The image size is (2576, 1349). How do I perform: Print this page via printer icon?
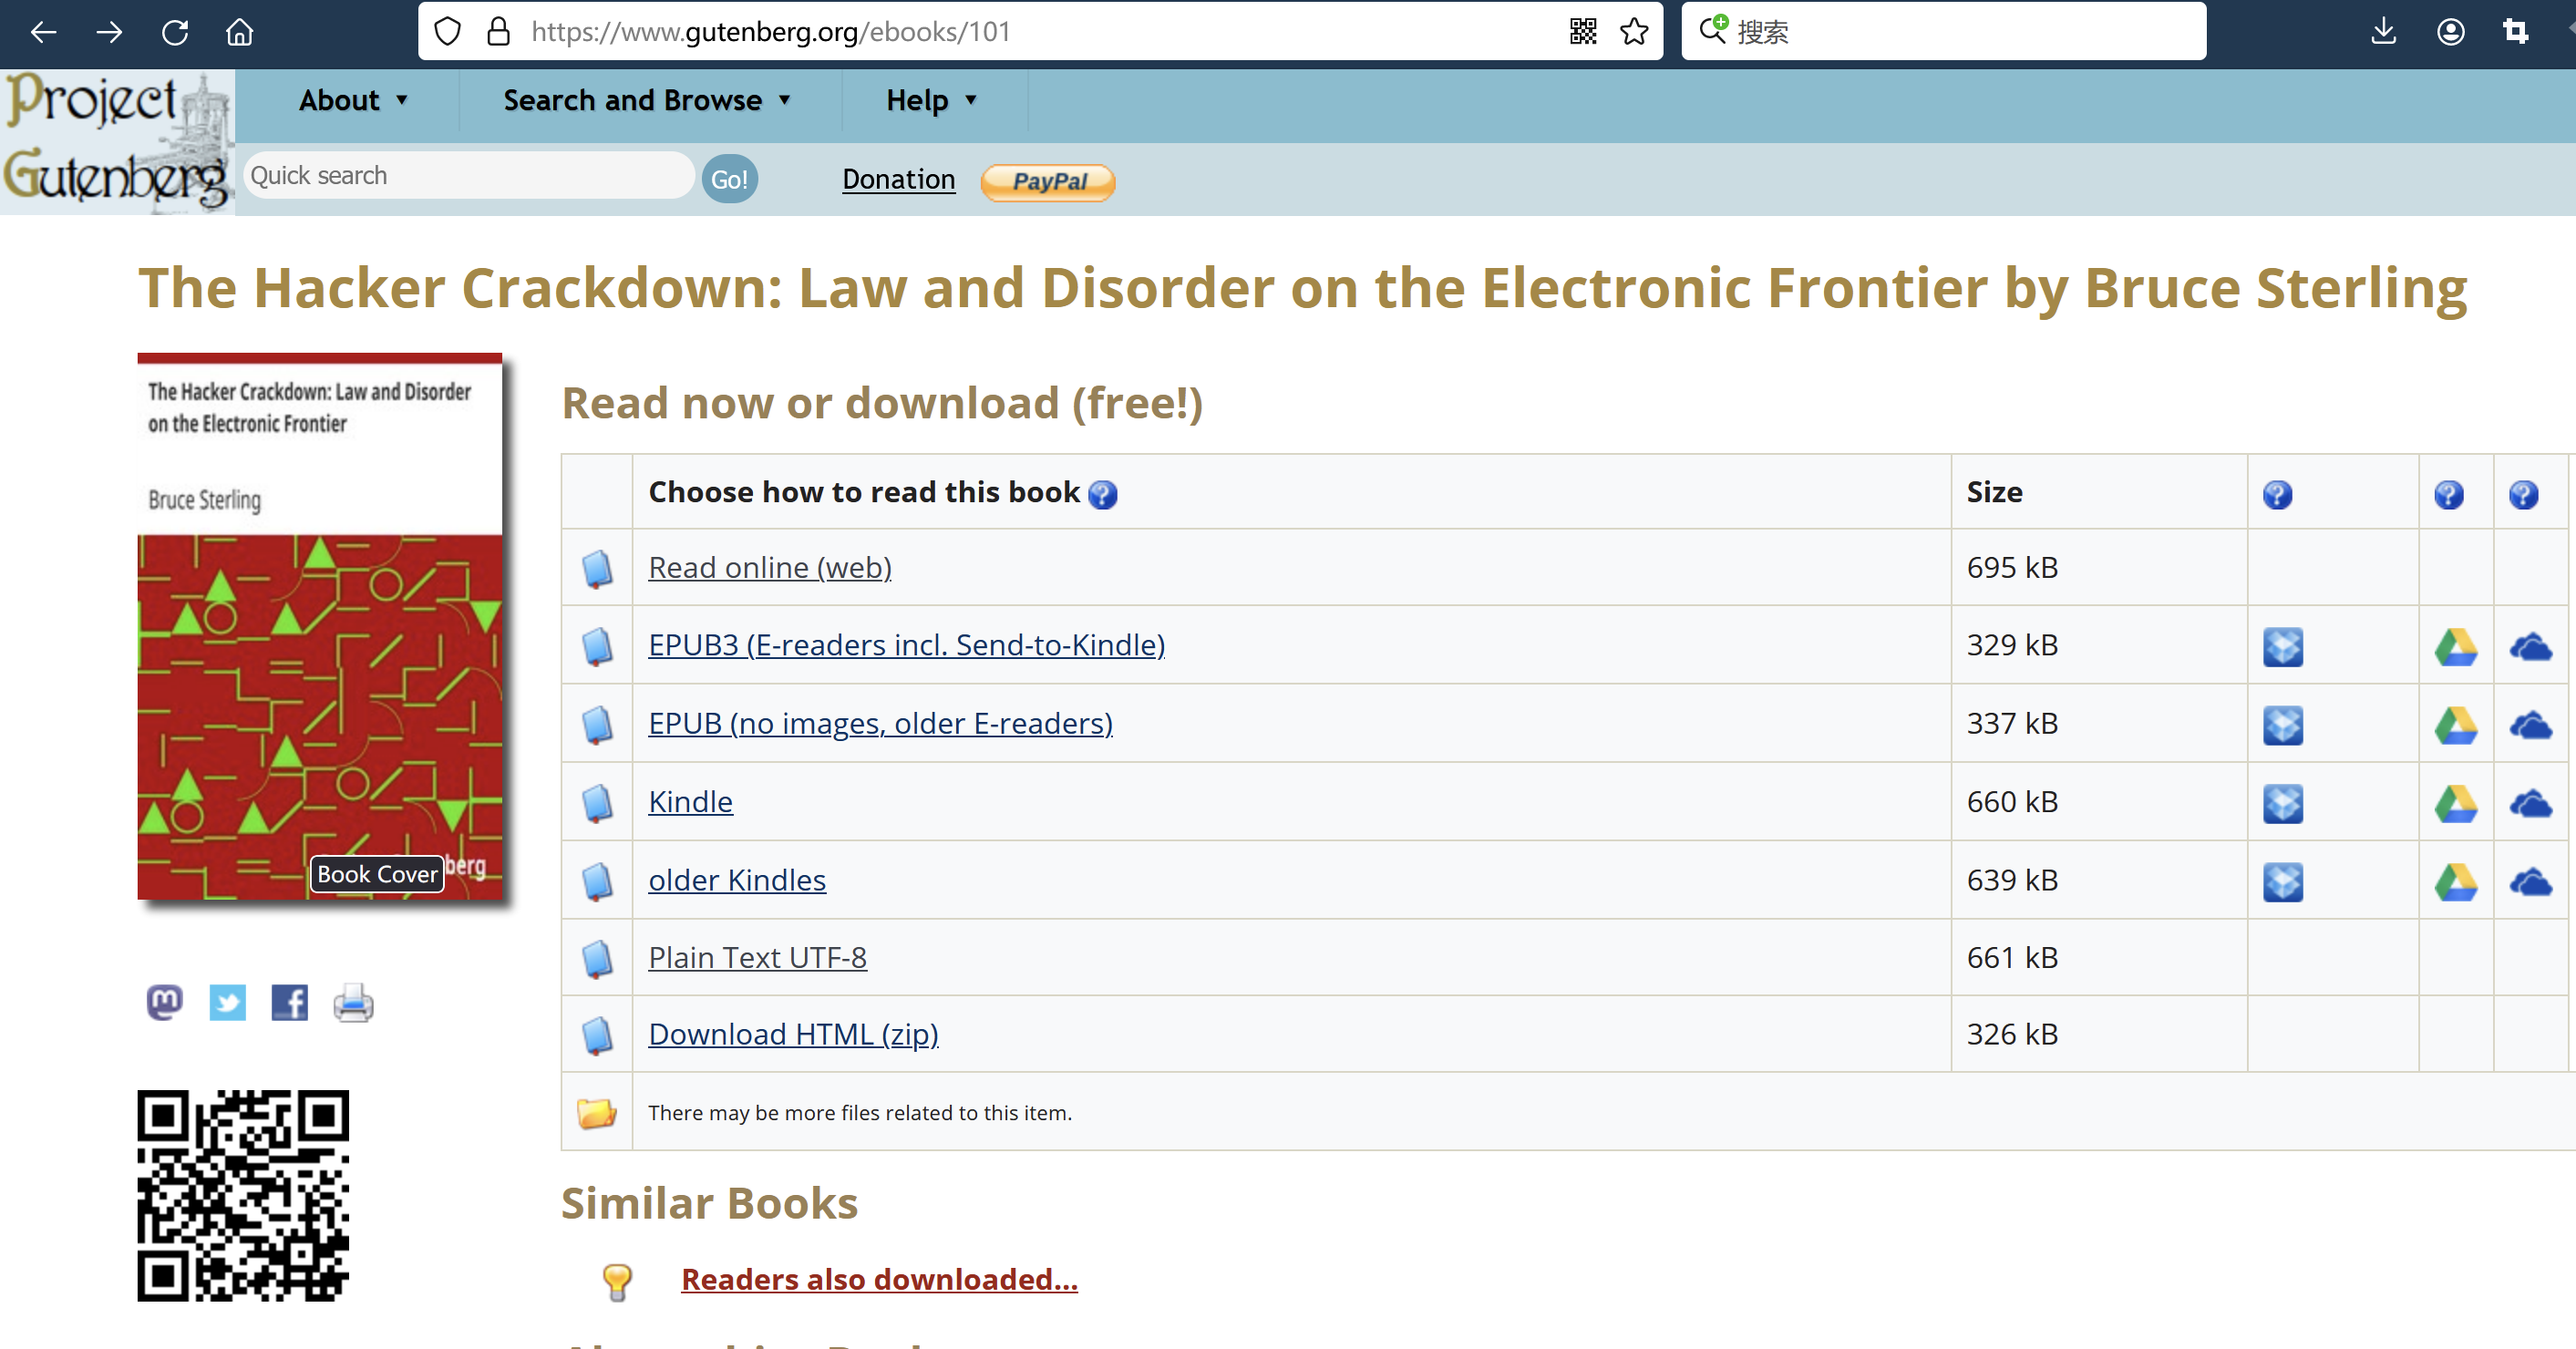coord(353,1002)
